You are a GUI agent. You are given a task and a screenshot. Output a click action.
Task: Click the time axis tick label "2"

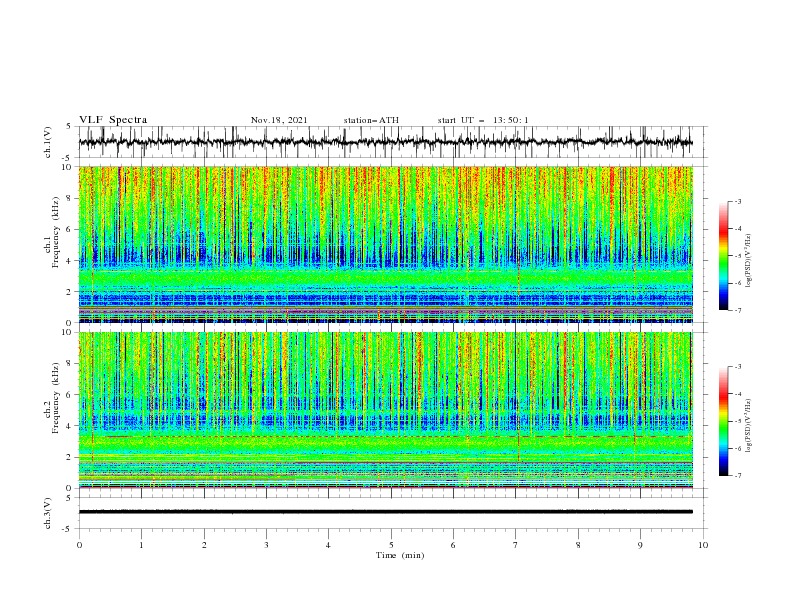coord(204,545)
